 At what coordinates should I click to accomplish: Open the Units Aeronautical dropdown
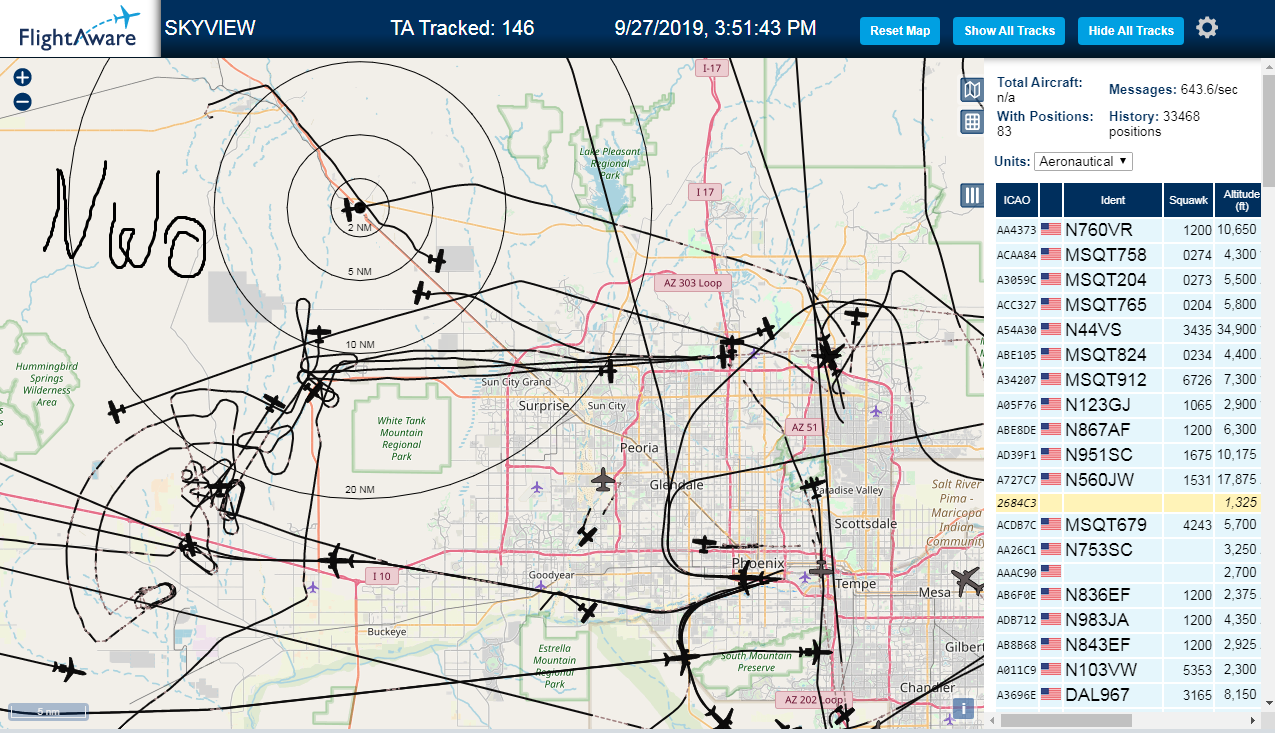(1083, 161)
